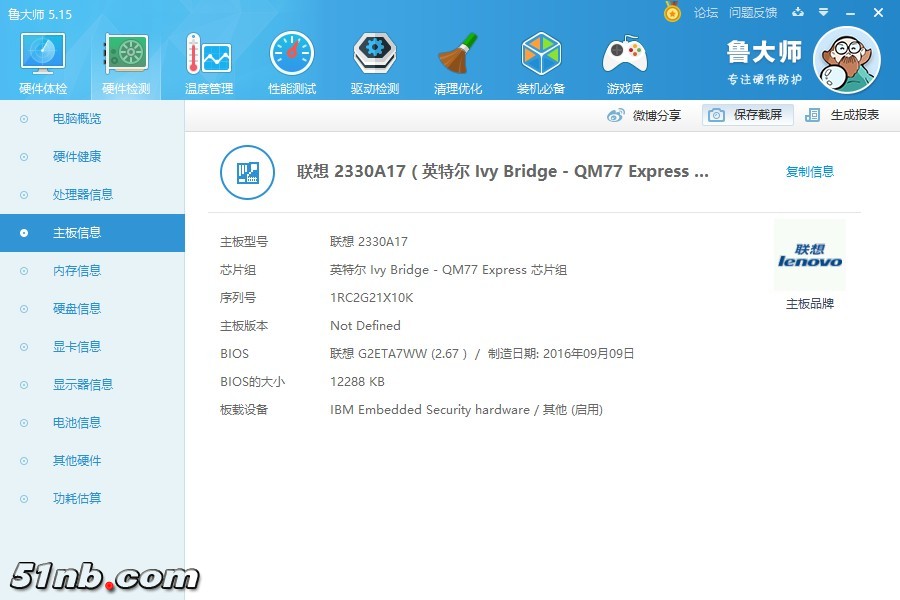This screenshot has width=900, height=600.
Task: Go to 内存信息 in the sidebar
Action: (77, 271)
